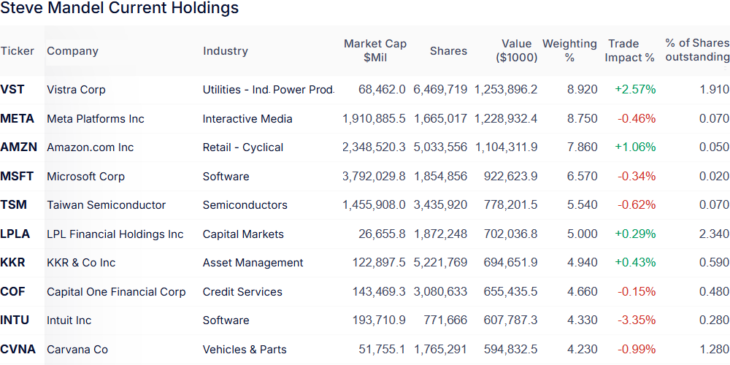Select the MSFT ticker

pyautogui.click(x=17, y=176)
